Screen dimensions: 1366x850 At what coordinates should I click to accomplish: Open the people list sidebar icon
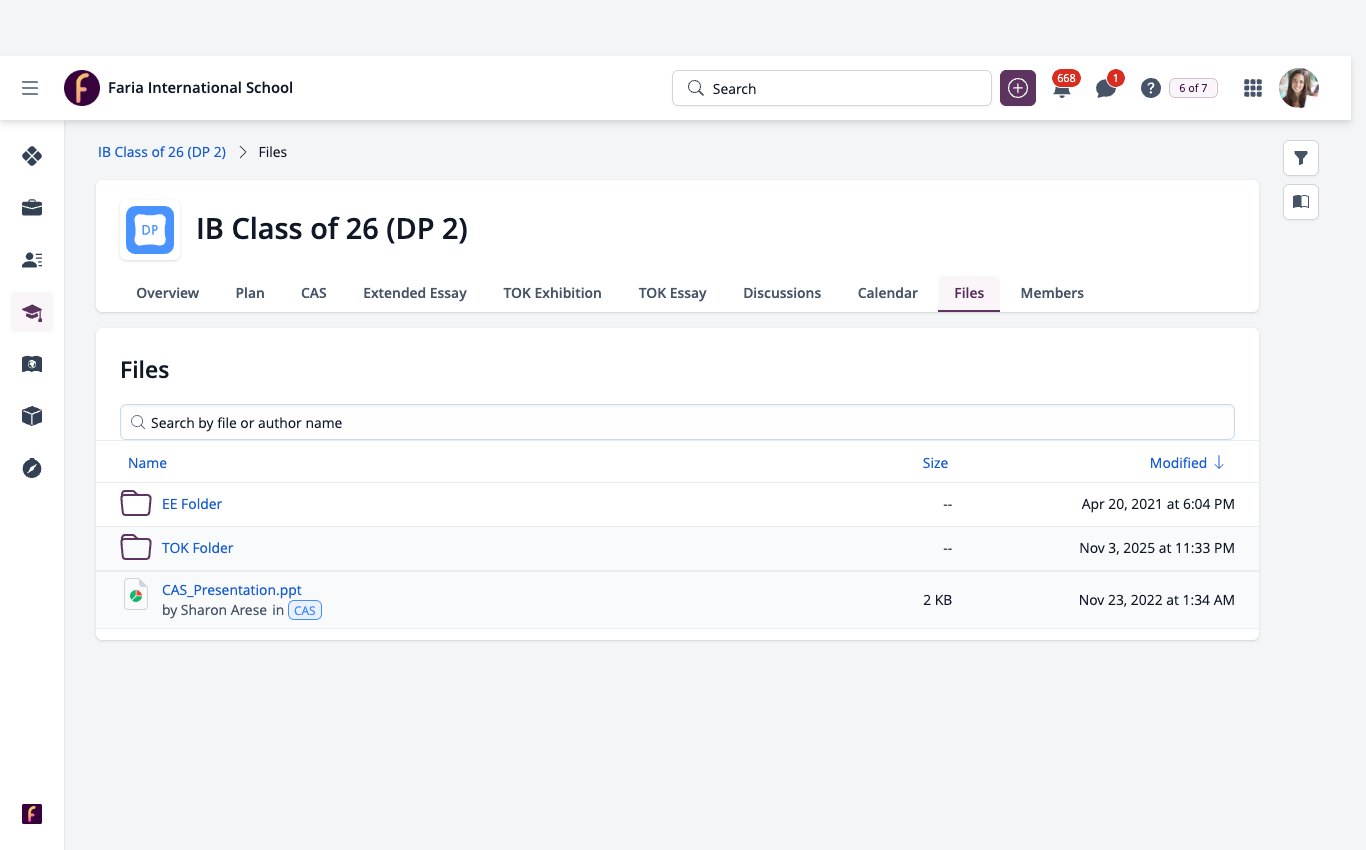32,260
